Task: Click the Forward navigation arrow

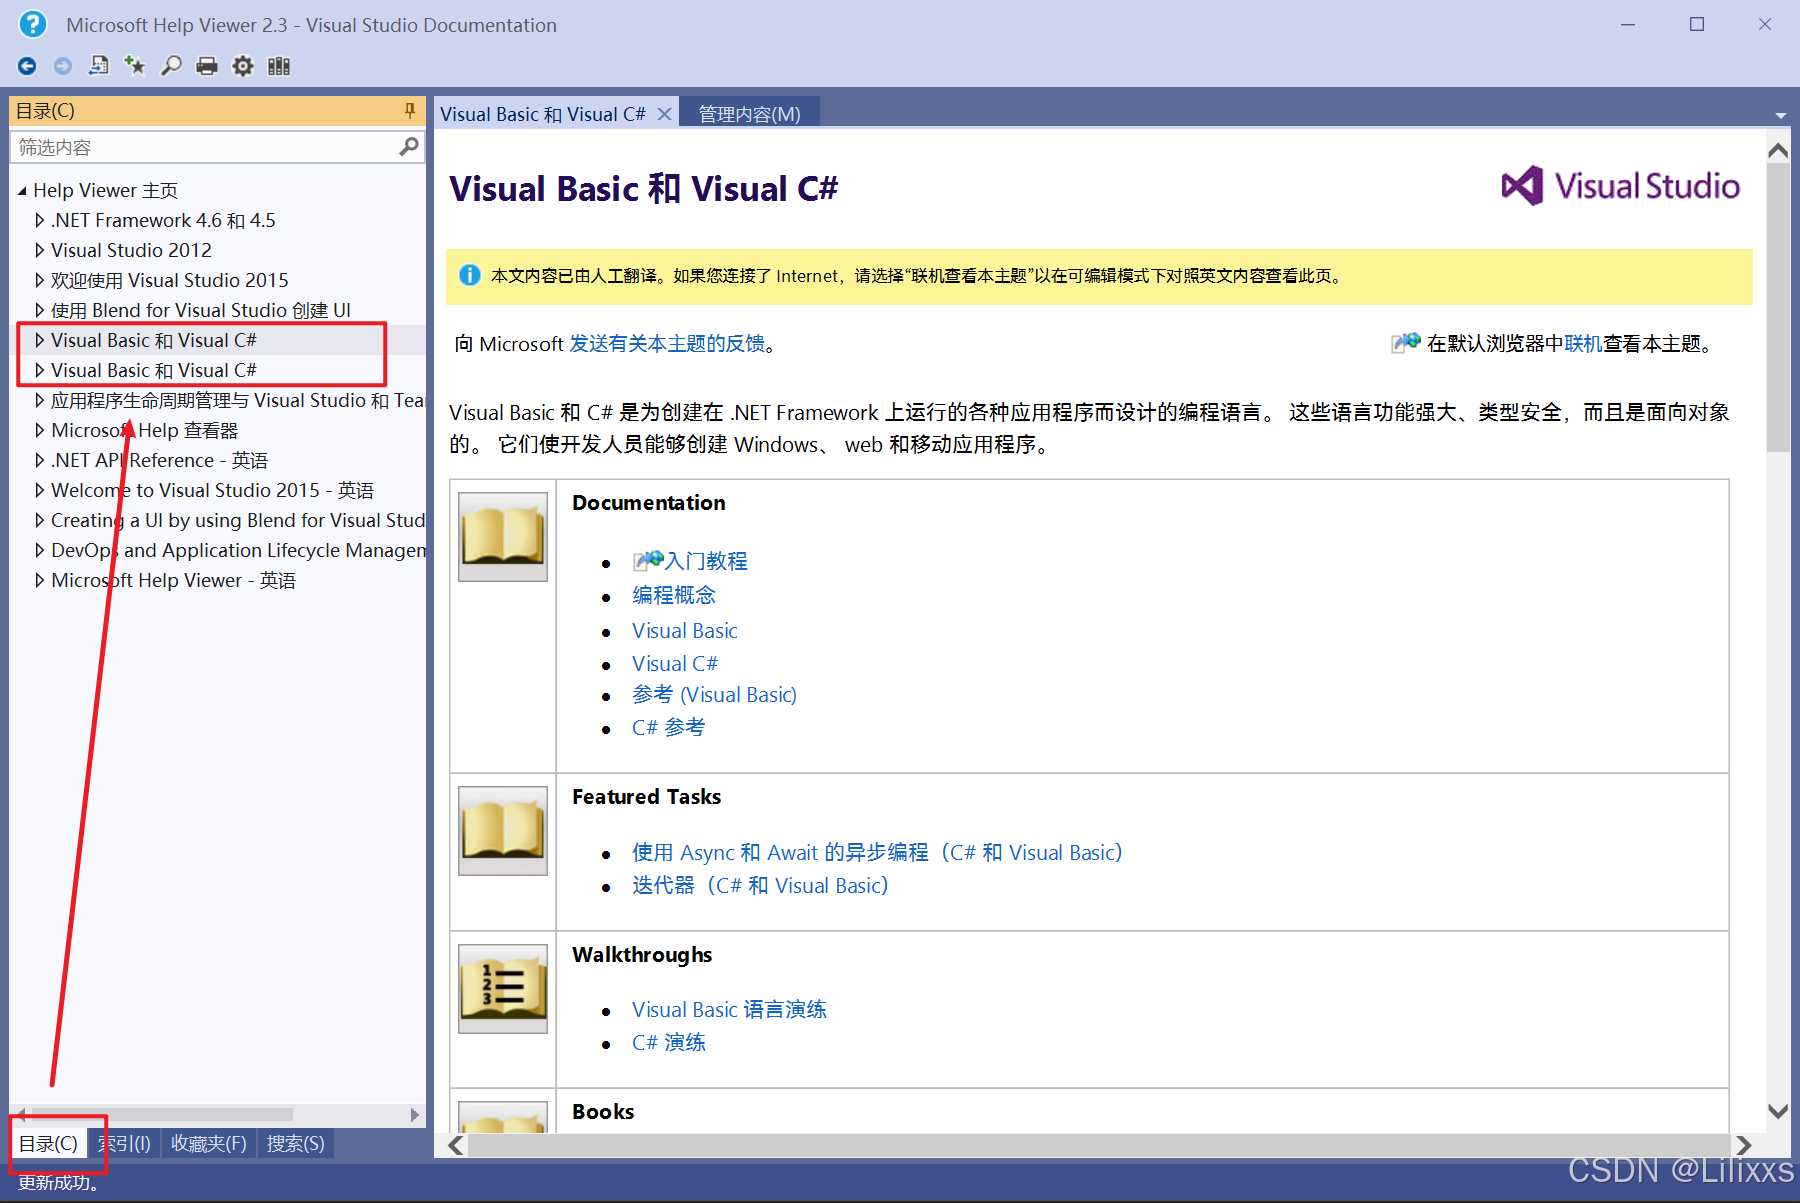Action: click(x=63, y=66)
